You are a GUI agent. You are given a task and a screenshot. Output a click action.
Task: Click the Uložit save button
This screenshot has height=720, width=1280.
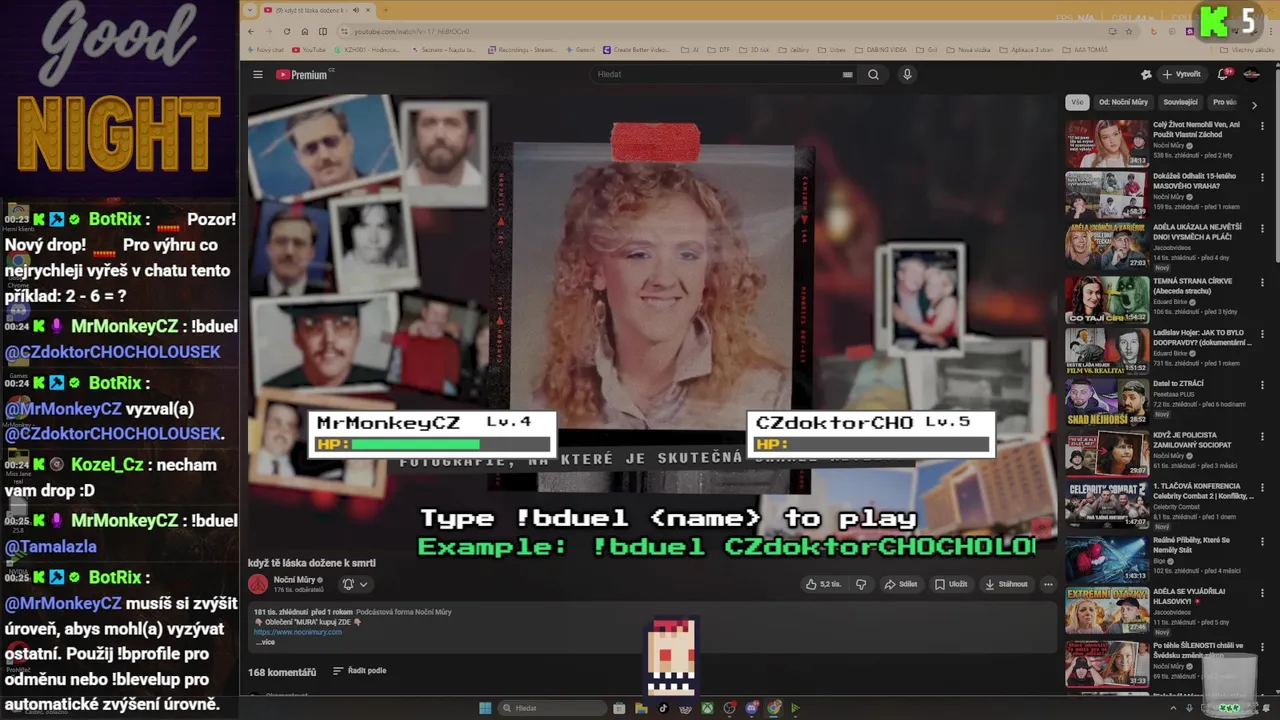tap(951, 584)
